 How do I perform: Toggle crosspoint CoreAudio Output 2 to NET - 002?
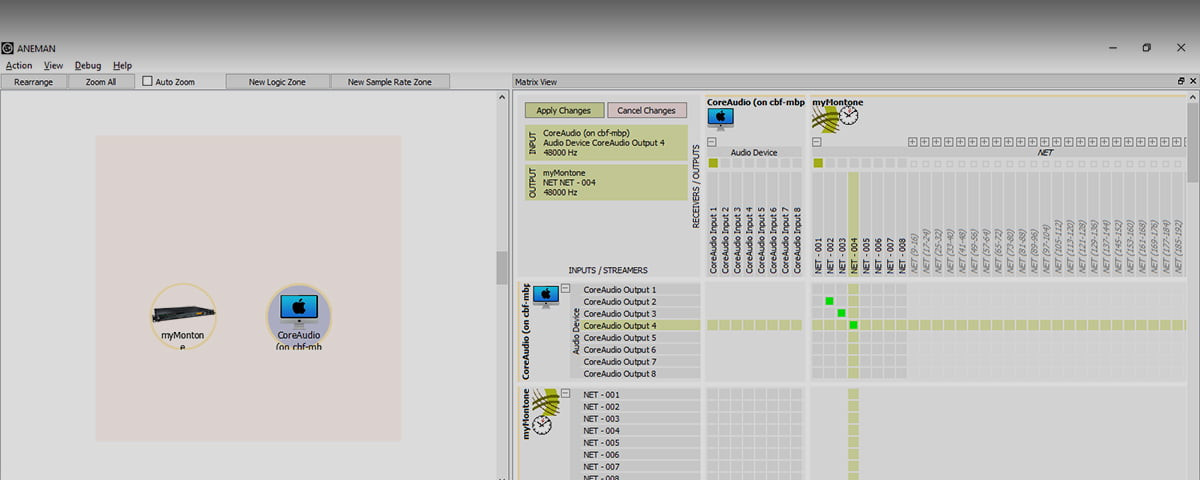pos(829,301)
